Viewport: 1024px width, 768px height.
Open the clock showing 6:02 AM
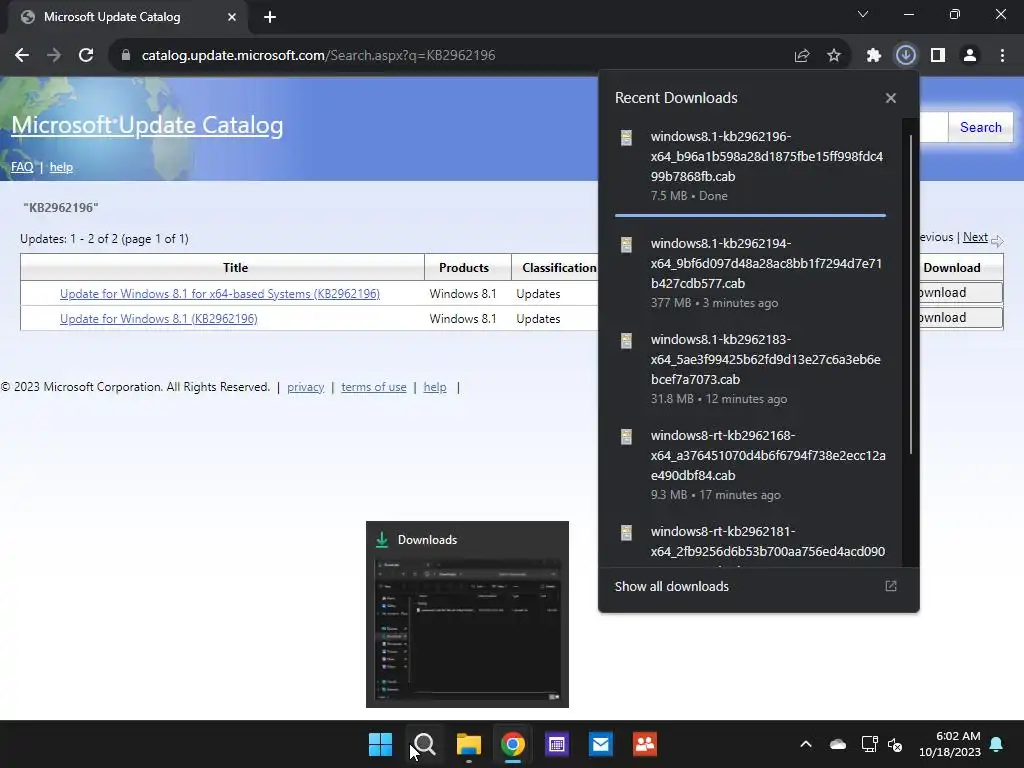tap(950, 744)
